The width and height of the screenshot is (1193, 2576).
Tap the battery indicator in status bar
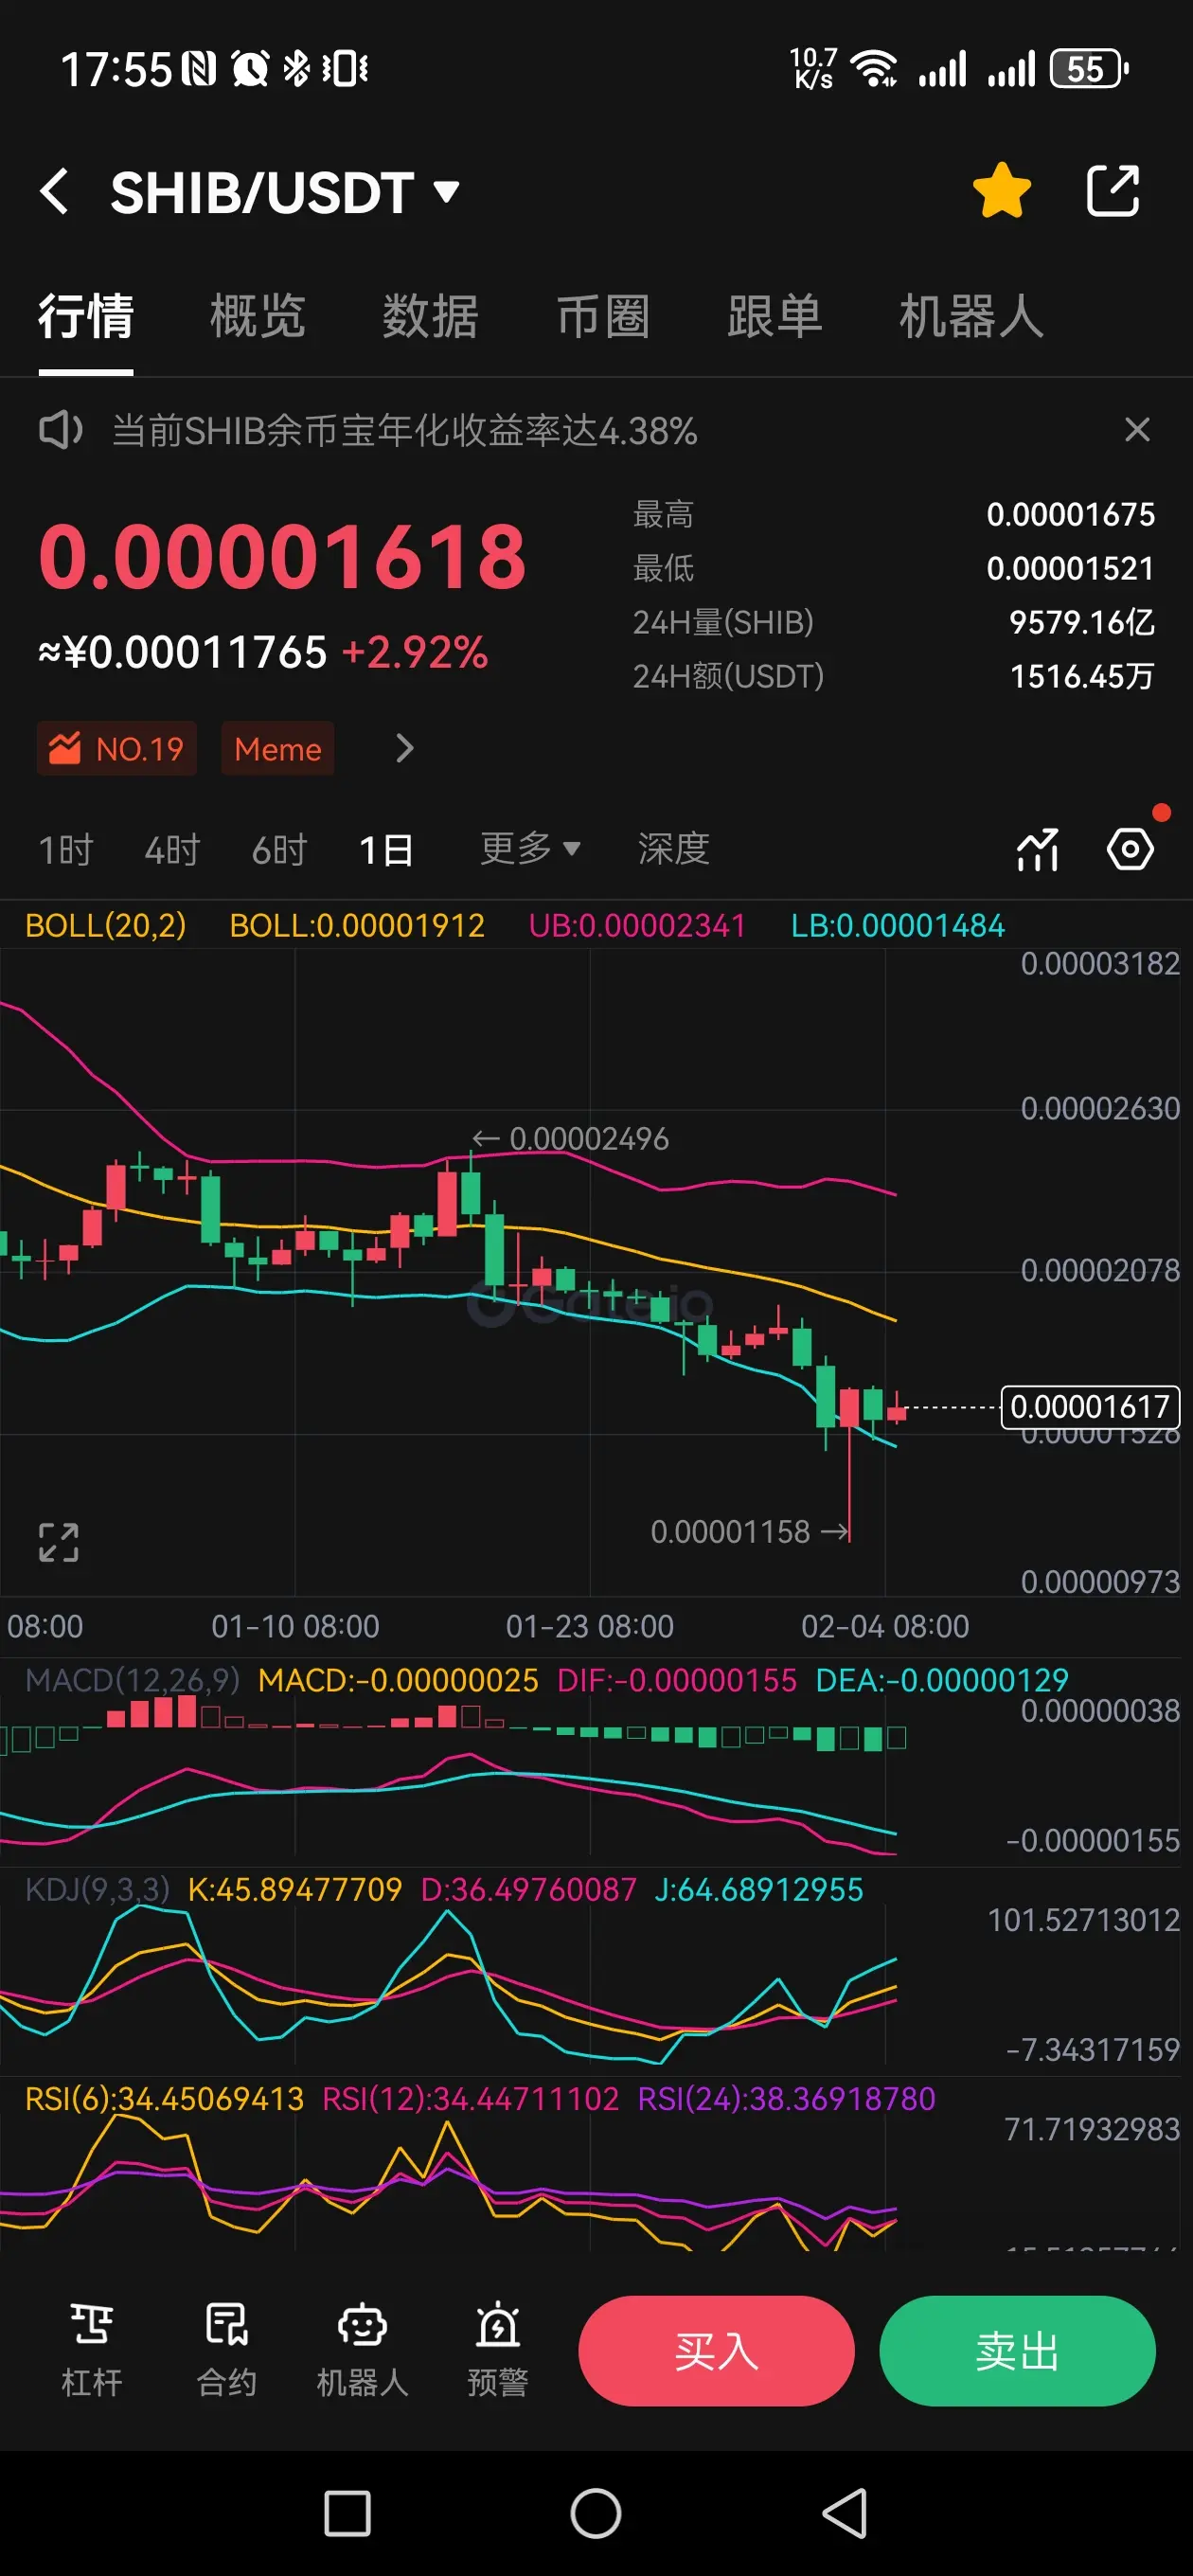click(x=1089, y=69)
